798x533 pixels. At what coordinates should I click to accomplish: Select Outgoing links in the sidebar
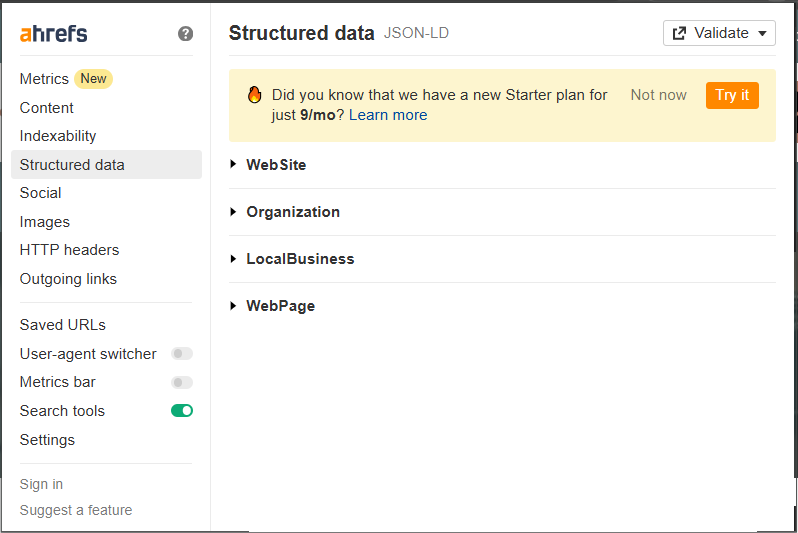coord(68,279)
